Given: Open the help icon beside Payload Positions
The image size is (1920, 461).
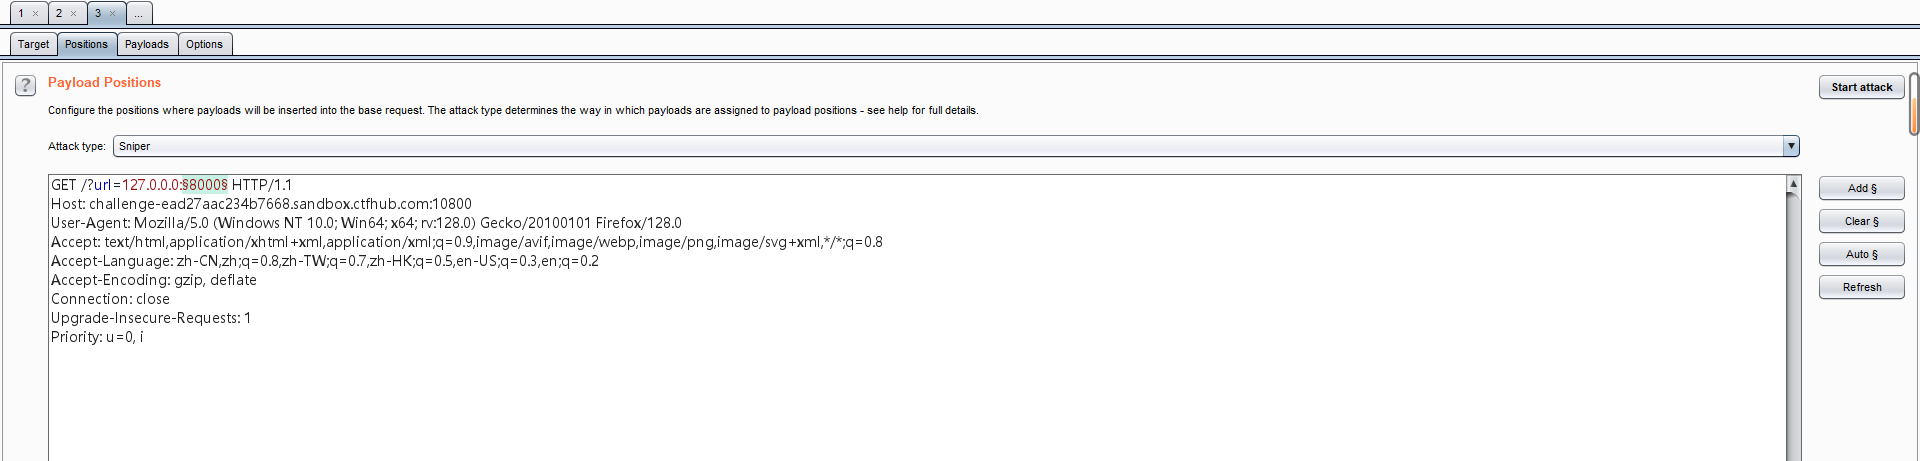Looking at the screenshot, I should [x=26, y=86].
